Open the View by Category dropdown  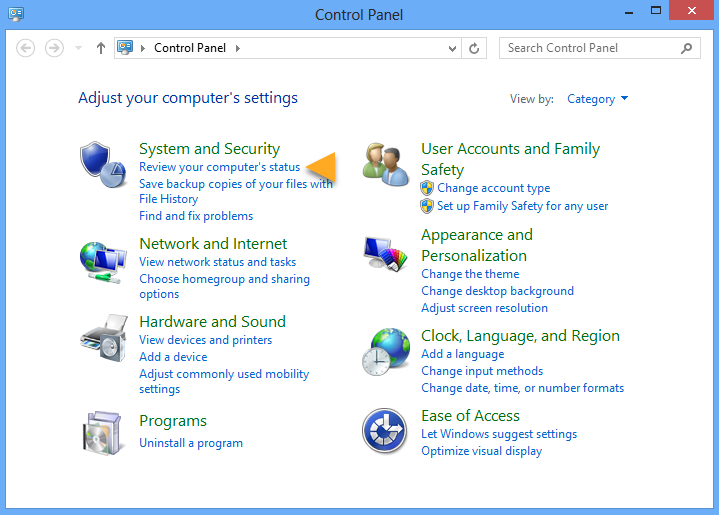coord(597,99)
